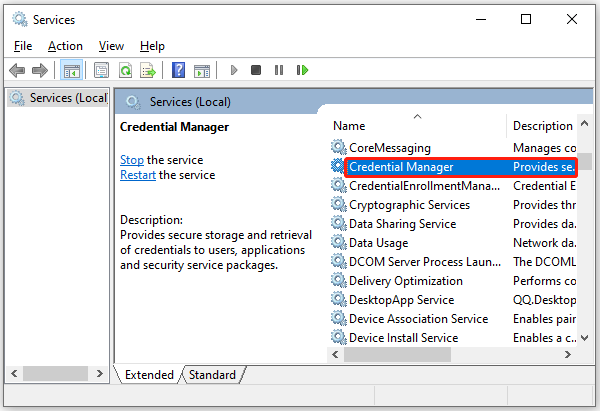Click the blue Help question mark icon

[178, 70]
